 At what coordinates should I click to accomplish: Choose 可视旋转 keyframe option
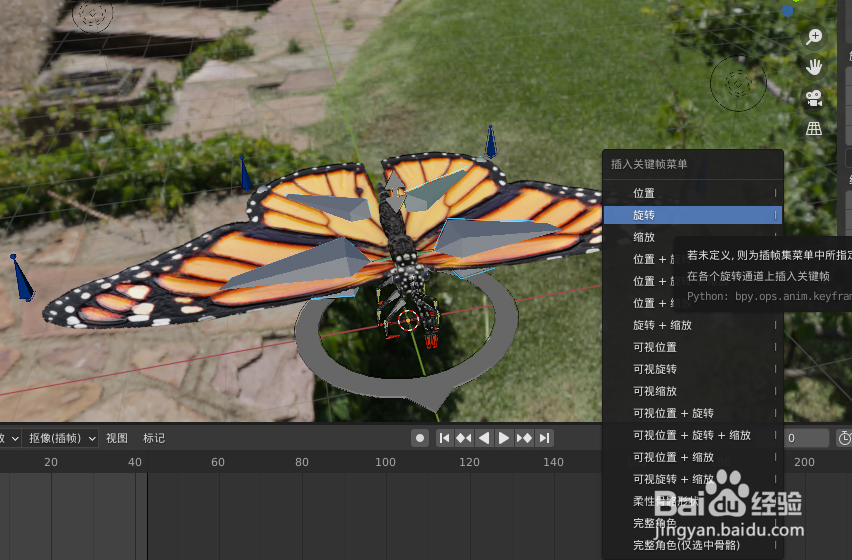693,369
